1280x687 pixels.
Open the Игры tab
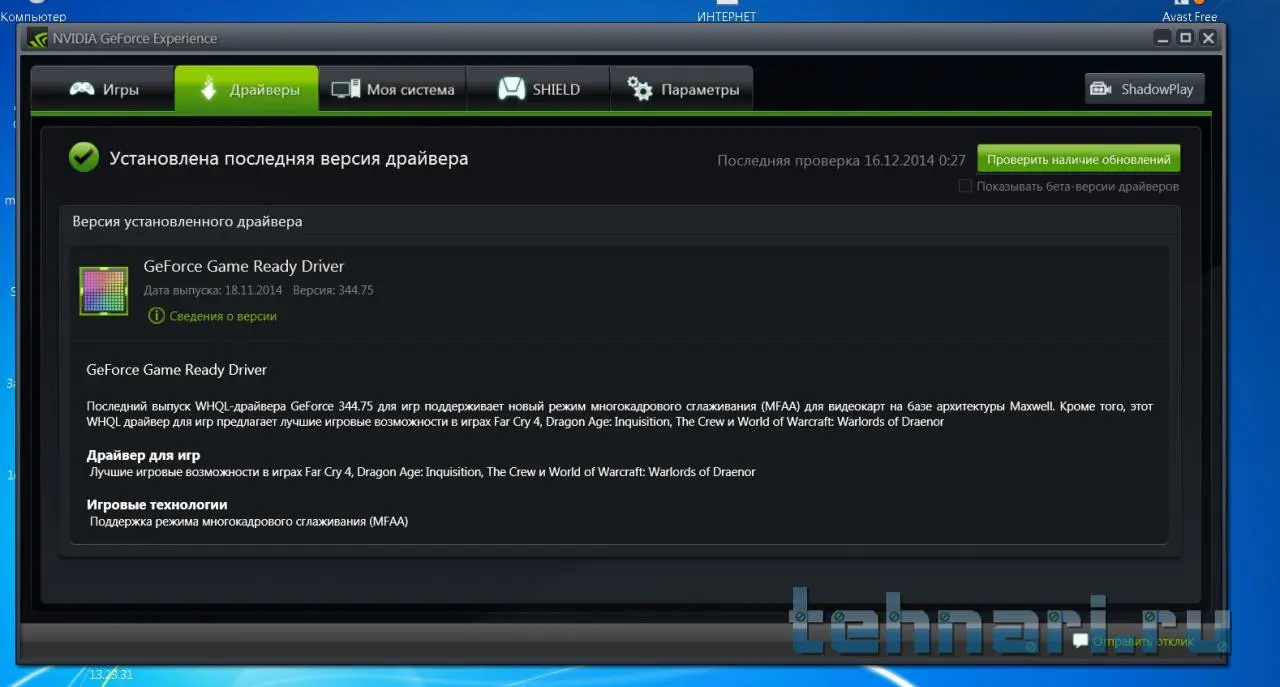(x=103, y=89)
